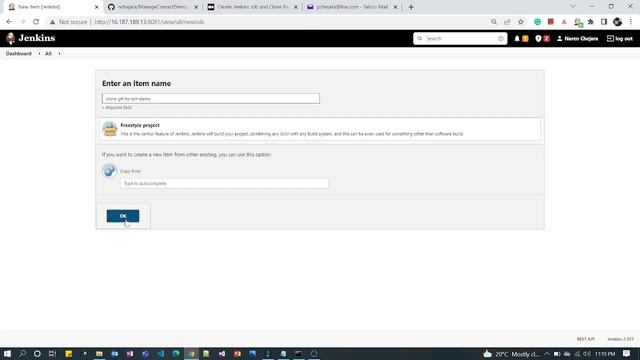
Task: Expand the Dashboard breadcrumb dropdown arrow
Action: tap(39, 53)
